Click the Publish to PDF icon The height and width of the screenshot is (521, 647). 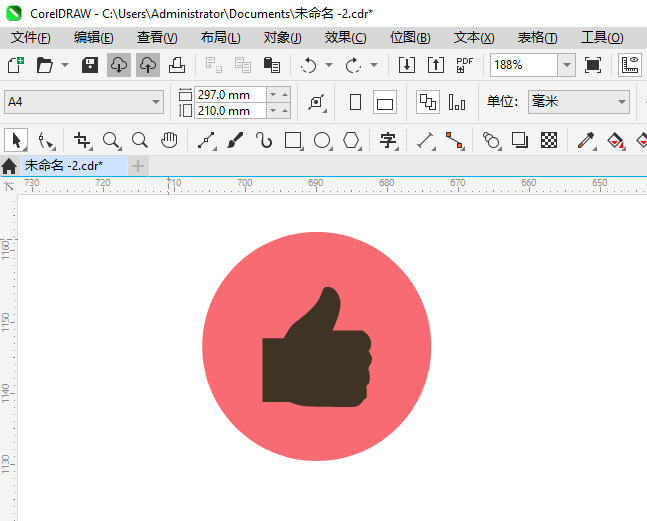tap(465, 65)
